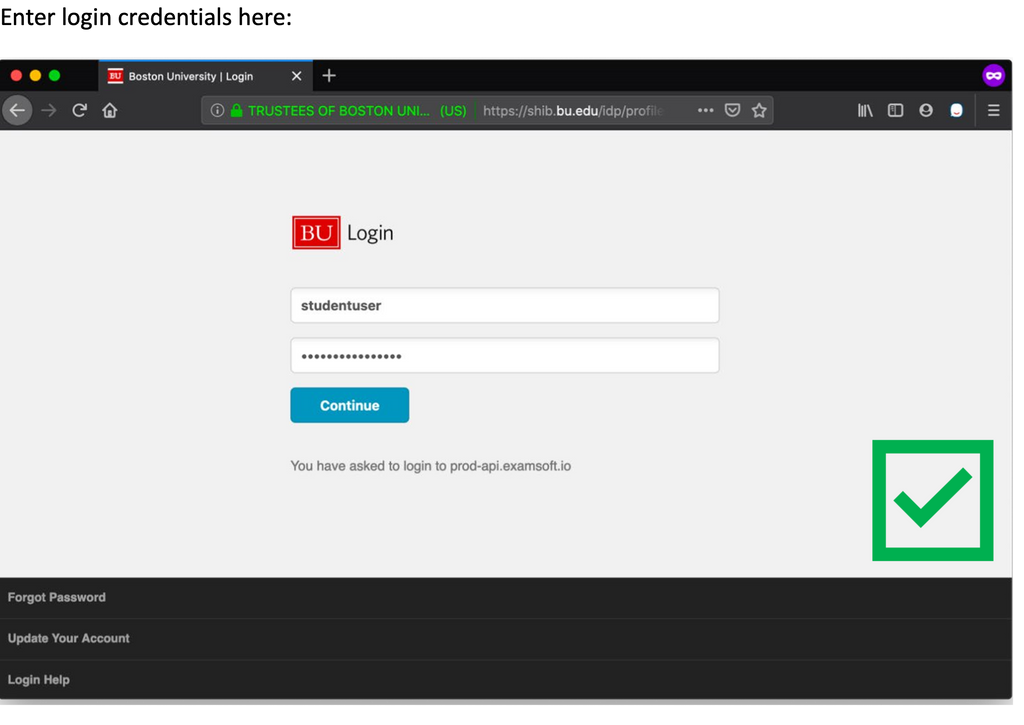Click the red BU logo
The height and width of the screenshot is (725, 1024).
[316, 233]
